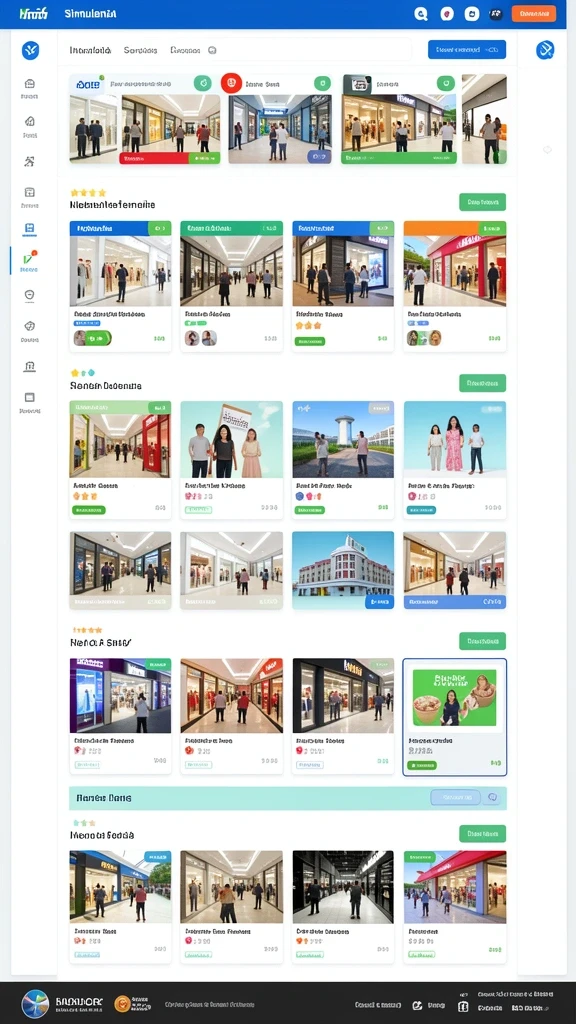Click the shield icon in the left sidebar

(29, 296)
